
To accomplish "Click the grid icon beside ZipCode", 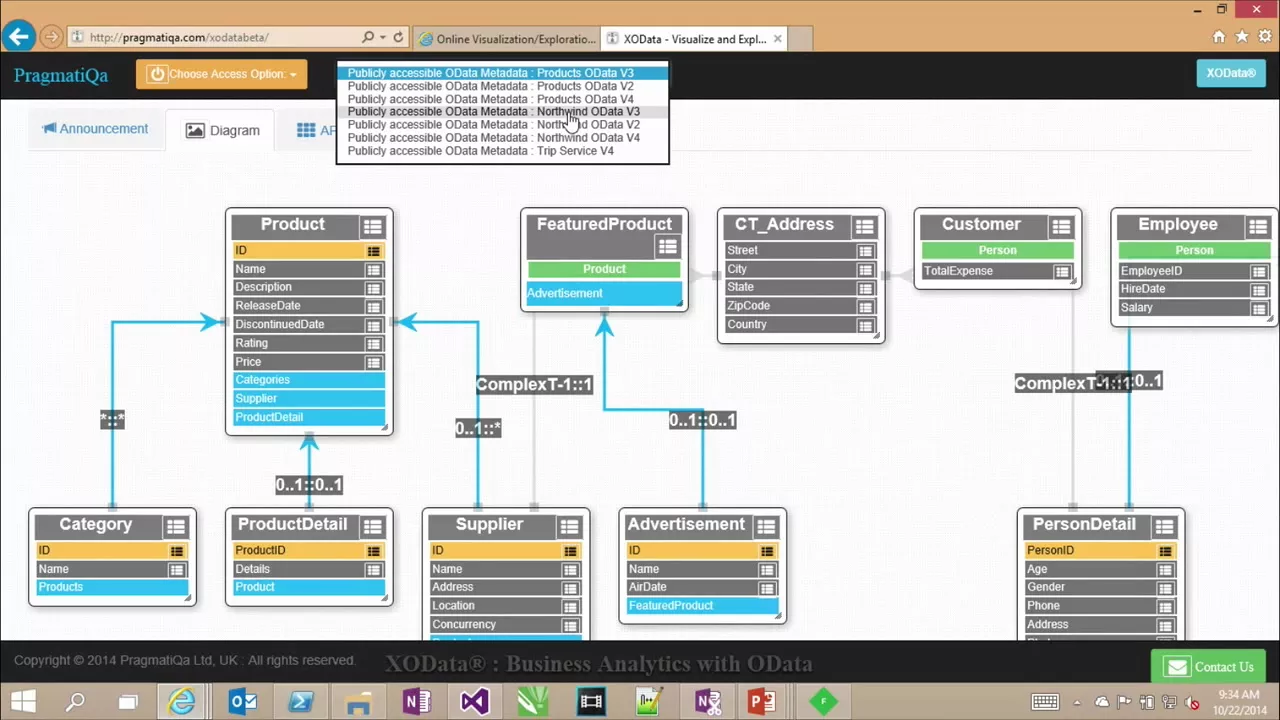I will [865, 307].
